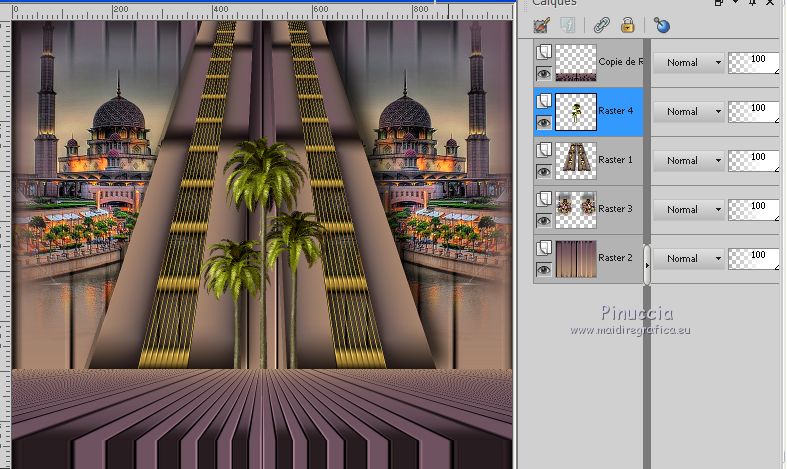Viewport: 787px width, 469px height.
Task: Hide the Raster 1 layer
Action: (544, 172)
